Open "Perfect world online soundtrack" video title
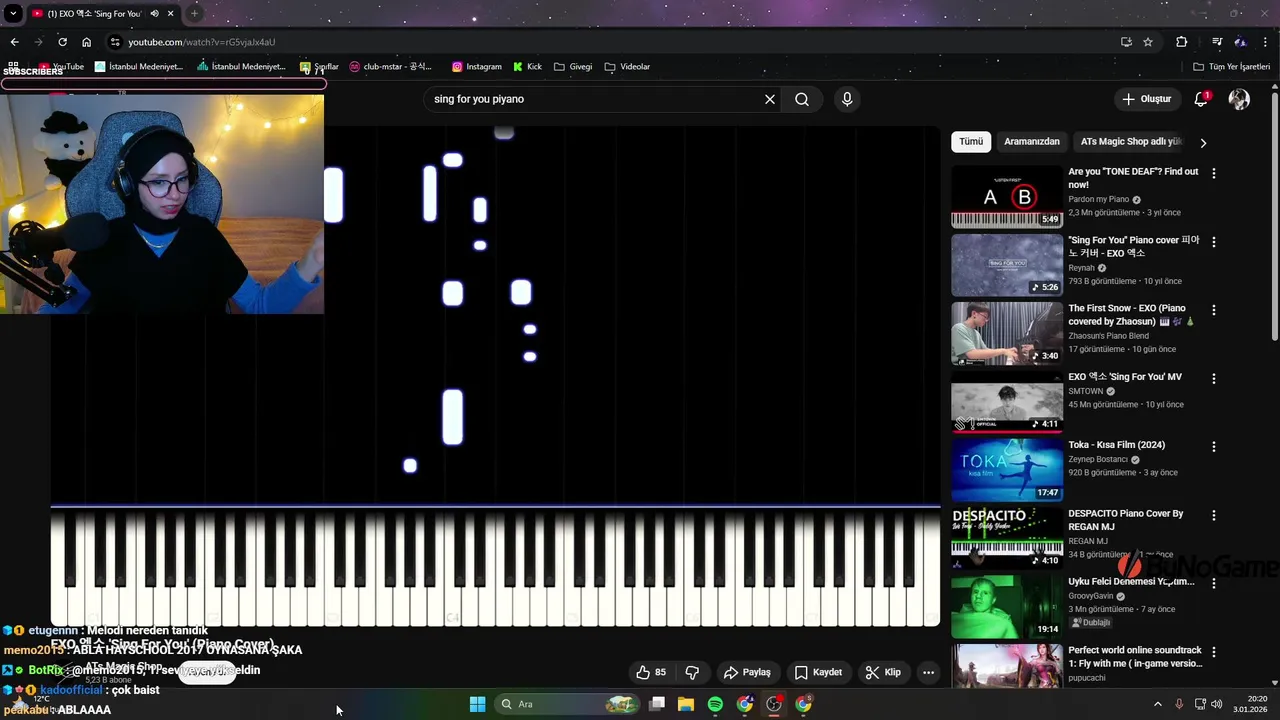This screenshot has width=1280, height=720. [1135, 657]
